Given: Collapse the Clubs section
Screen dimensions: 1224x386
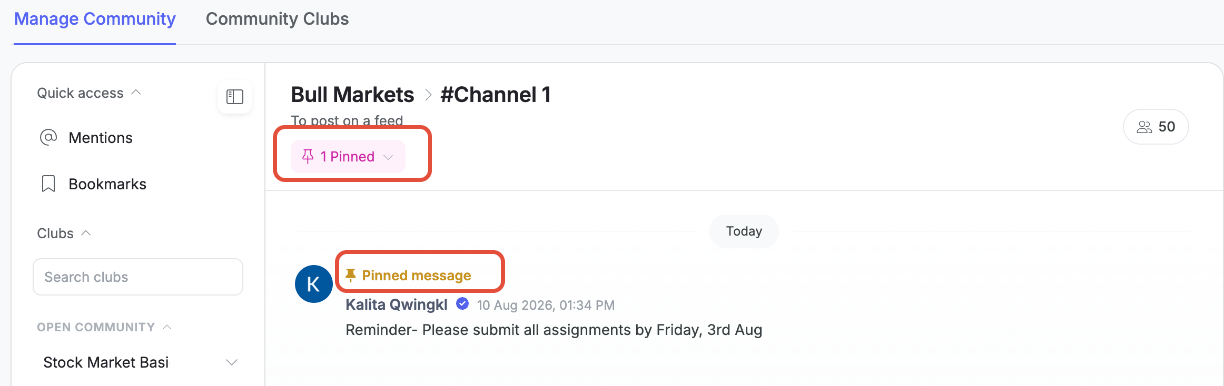Looking at the screenshot, I should coord(86,233).
